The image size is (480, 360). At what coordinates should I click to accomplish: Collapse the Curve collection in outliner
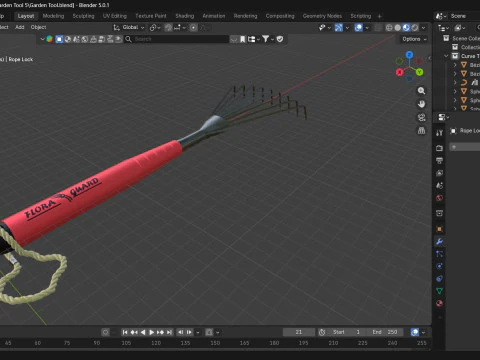(x=446, y=56)
